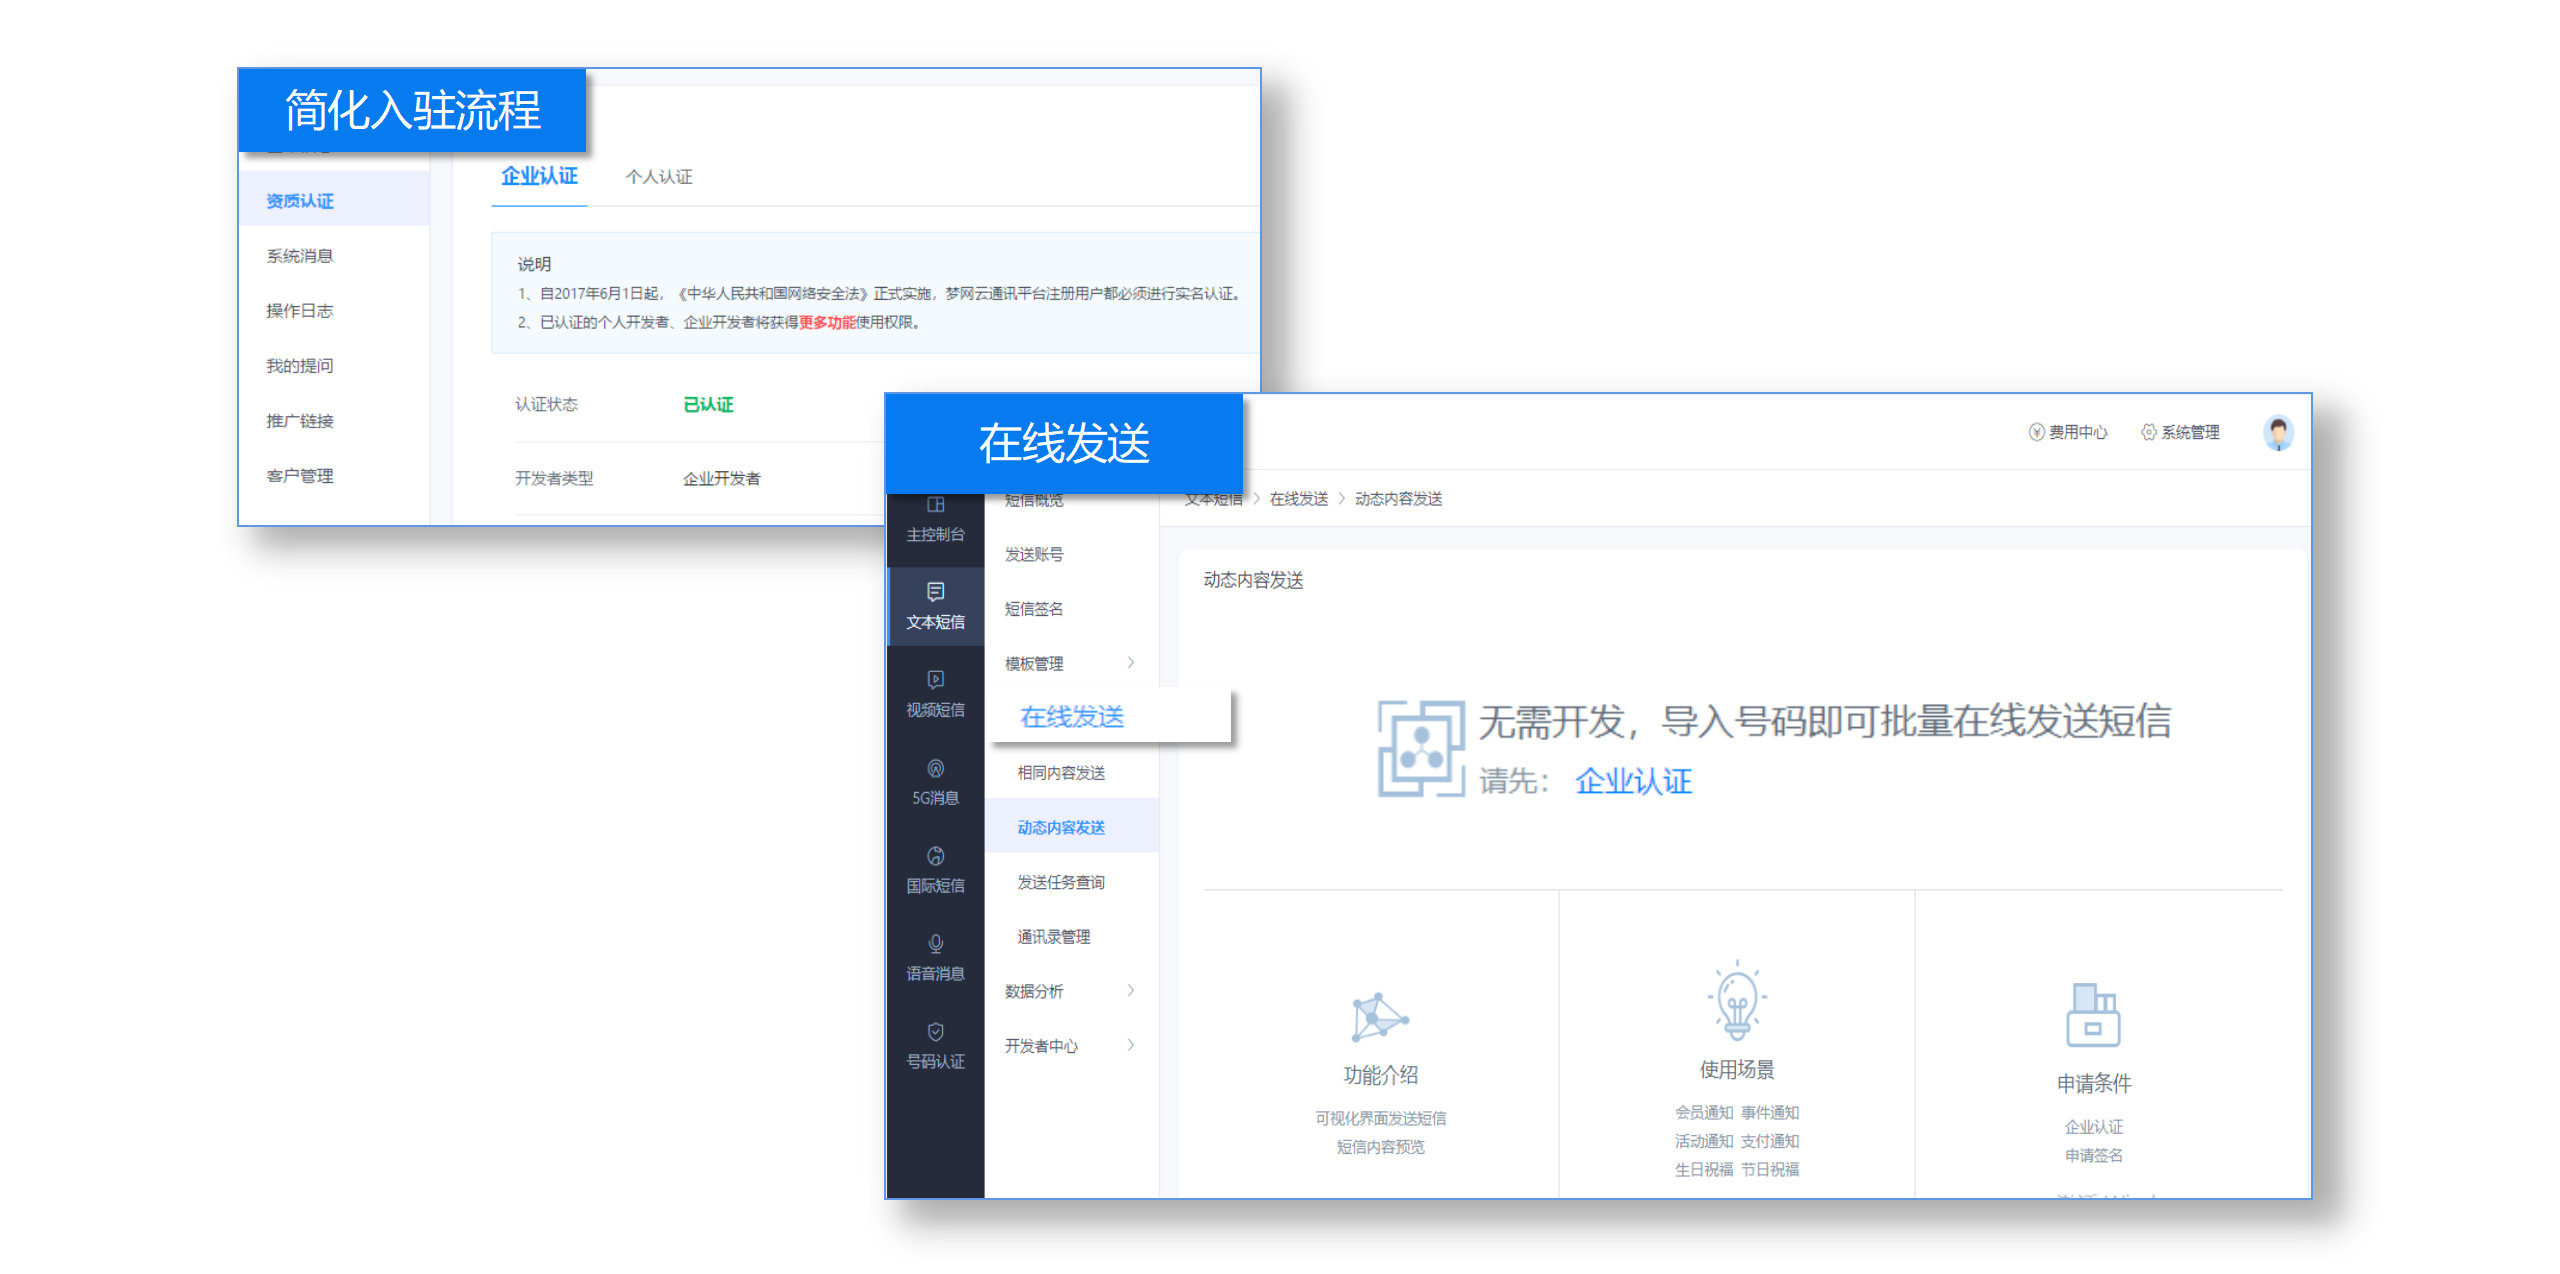
Task: Select 发送任务查询 in submenu
Action: point(1061,882)
